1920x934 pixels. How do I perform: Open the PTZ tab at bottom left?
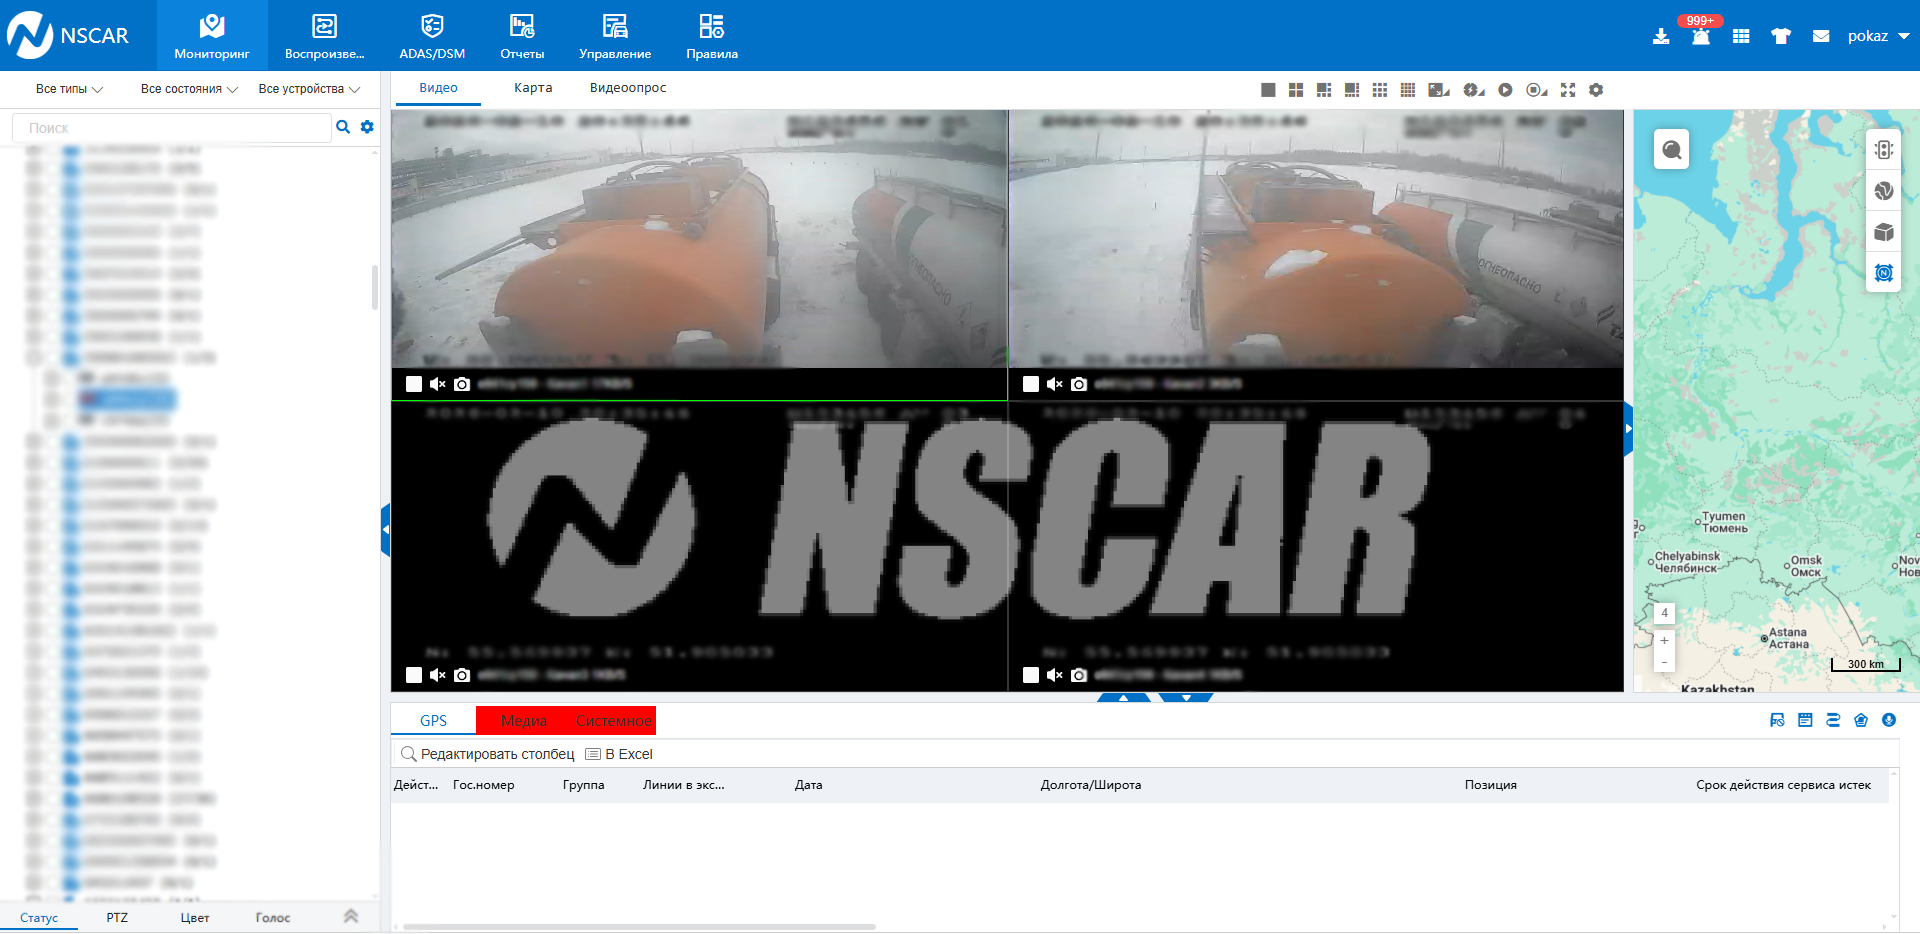coord(117,917)
